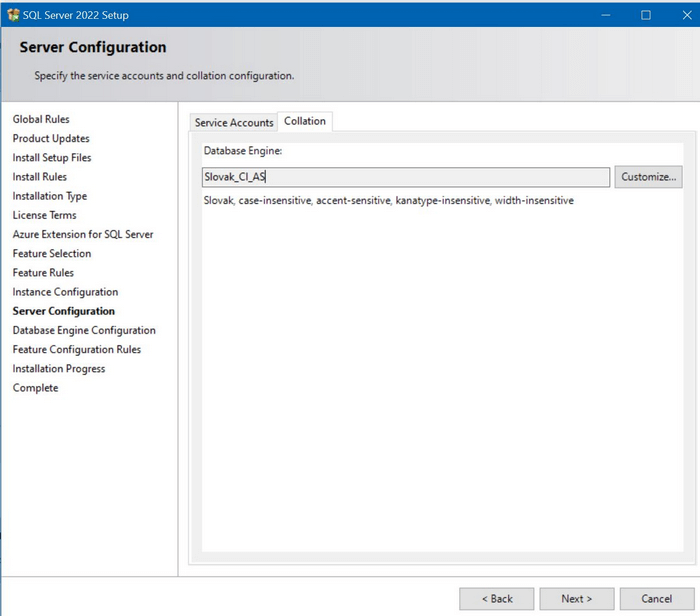The height and width of the screenshot is (616, 700).
Task: Click the Next button
Action: click(x=577, y=598)
